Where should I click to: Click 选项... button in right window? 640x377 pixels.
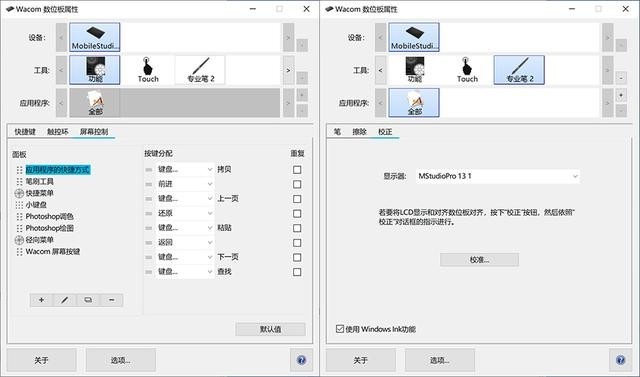coord(440,360)
